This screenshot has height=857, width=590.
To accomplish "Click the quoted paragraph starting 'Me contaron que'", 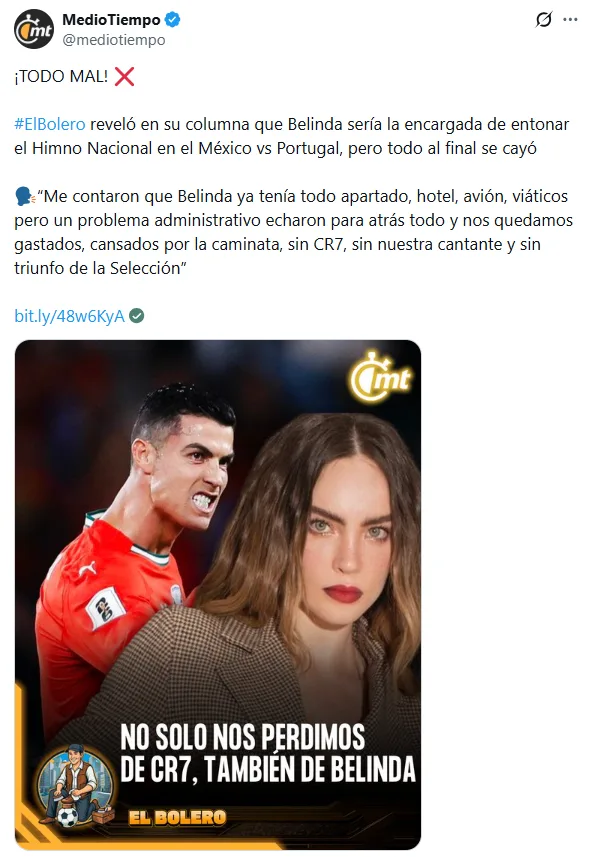I will click(294, 232).
